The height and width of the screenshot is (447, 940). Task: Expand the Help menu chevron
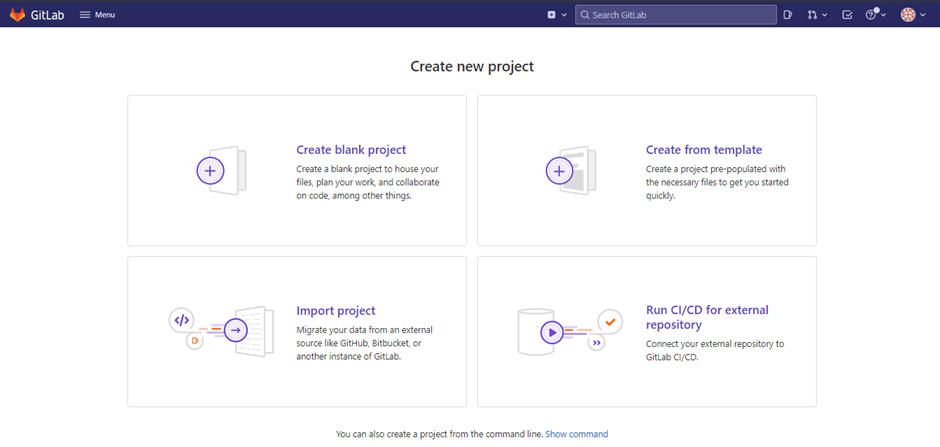tap(883, 15)
